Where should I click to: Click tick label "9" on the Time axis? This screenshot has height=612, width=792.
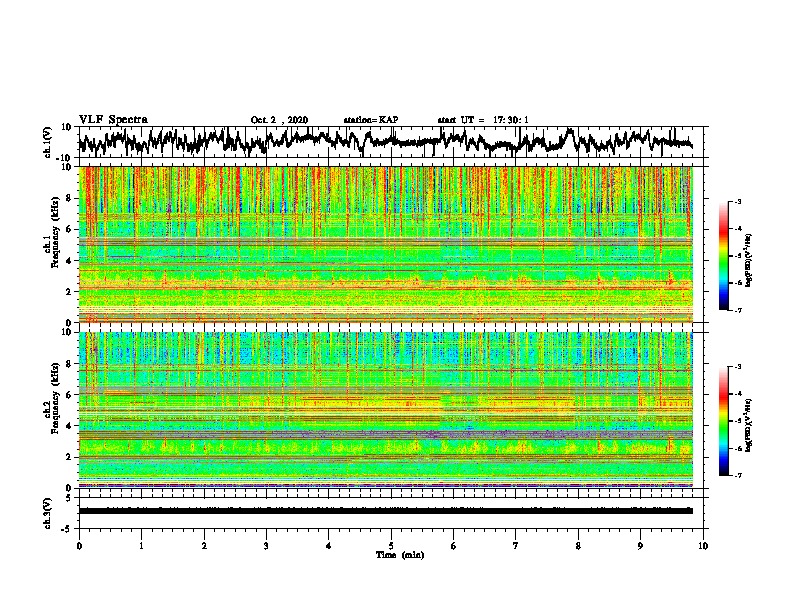point(640,546)
